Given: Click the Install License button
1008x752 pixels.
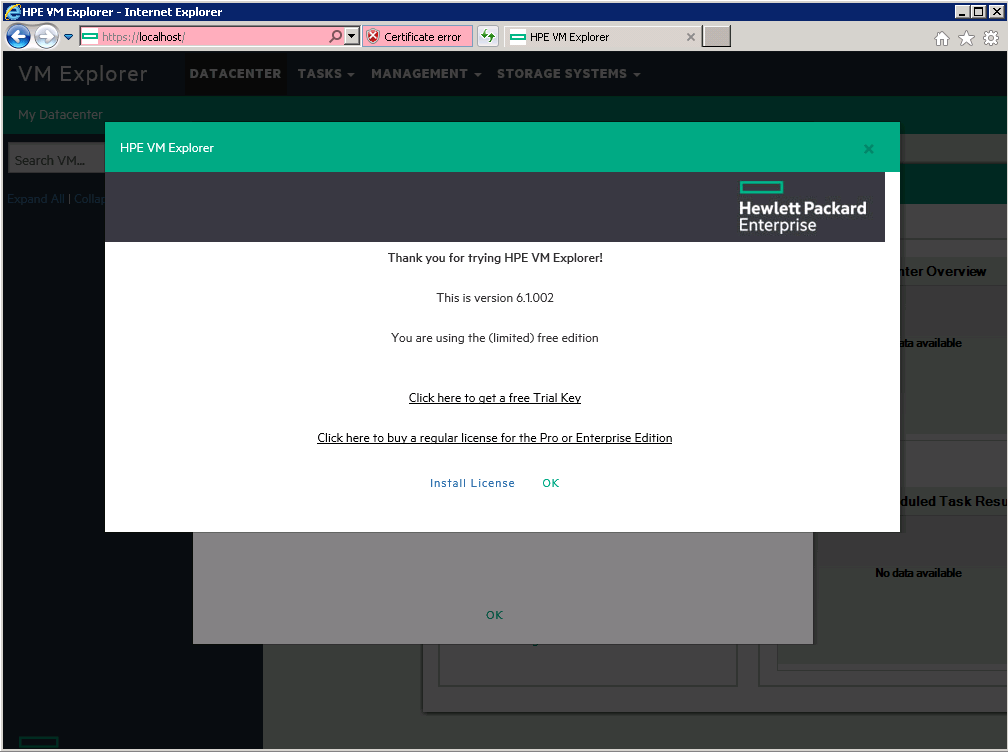Looking at the screenshot, I should point(472,483).
